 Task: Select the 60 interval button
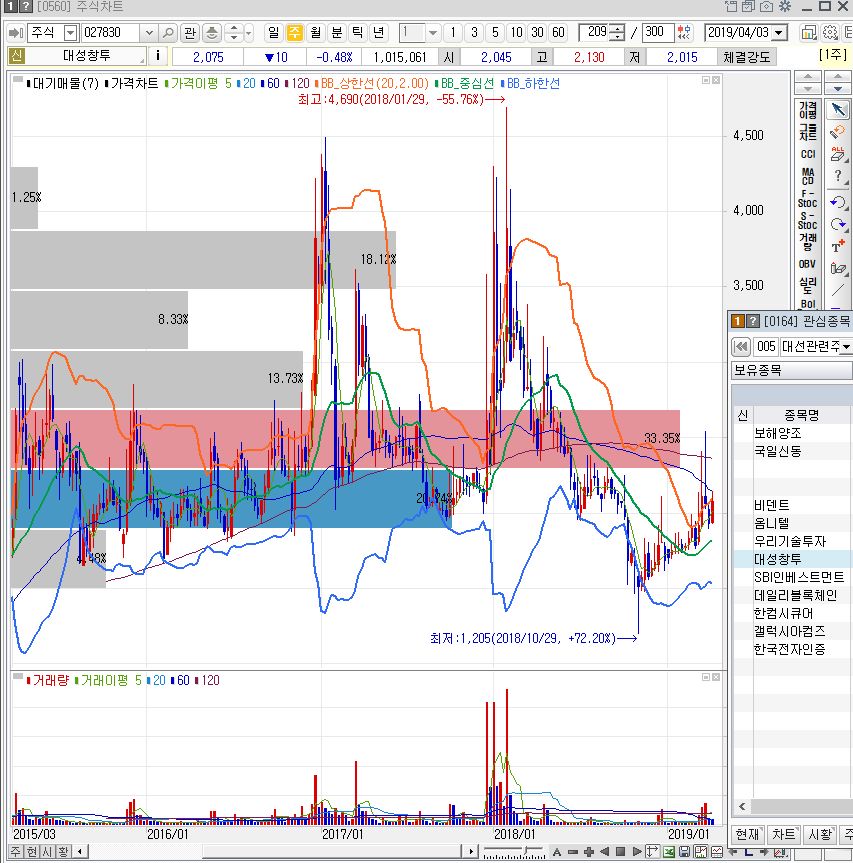point(559,32)
